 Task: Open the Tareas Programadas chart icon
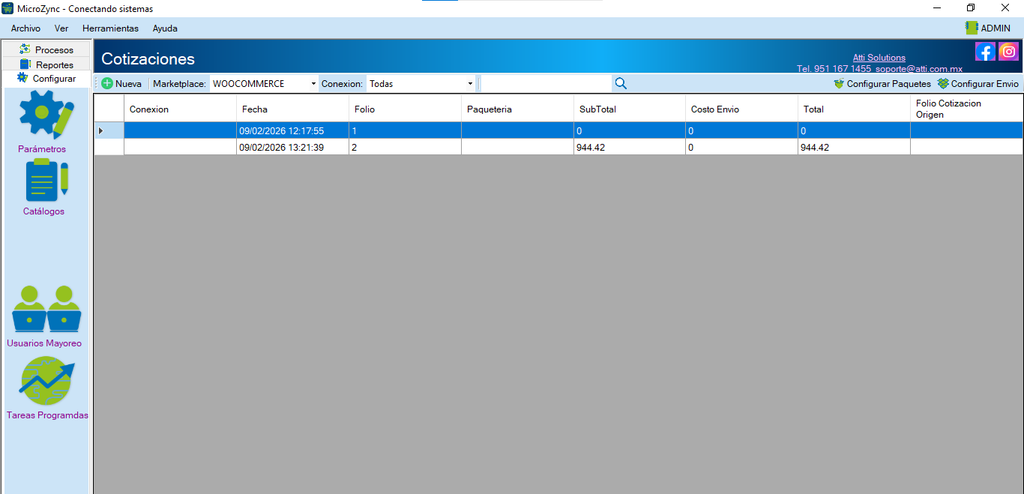46,381
